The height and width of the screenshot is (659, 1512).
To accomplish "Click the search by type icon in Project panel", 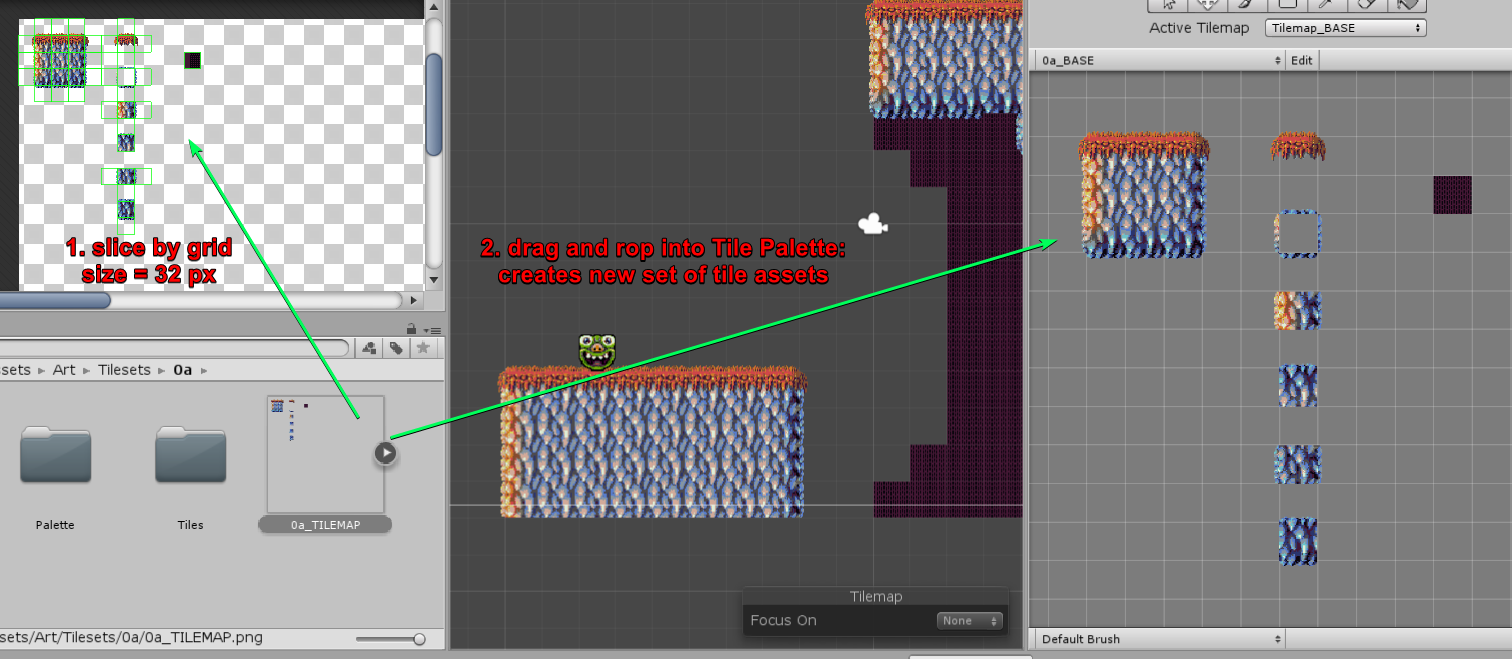I will (x=369, y=347).
